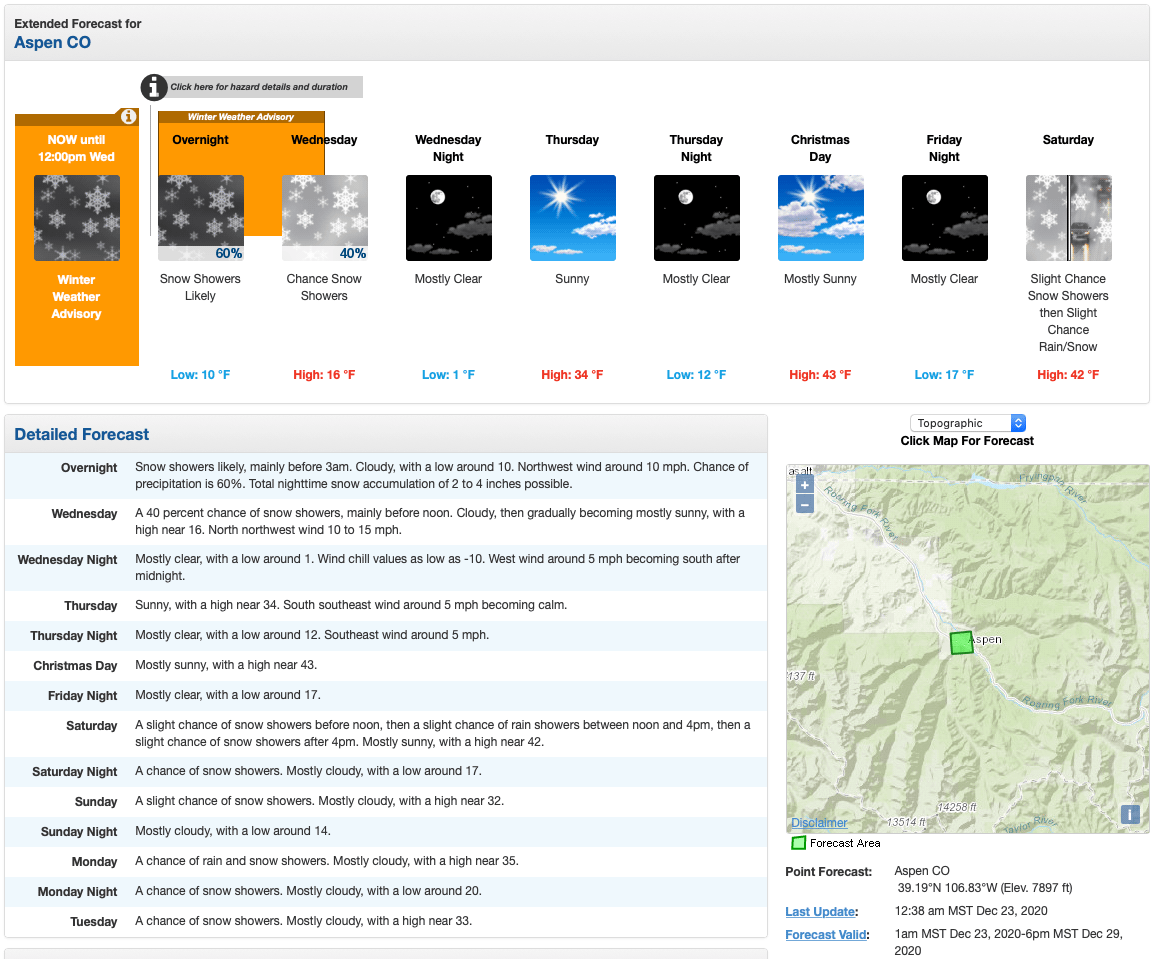Click the map info button
Screen dimensions: 1161x959
1130,815
